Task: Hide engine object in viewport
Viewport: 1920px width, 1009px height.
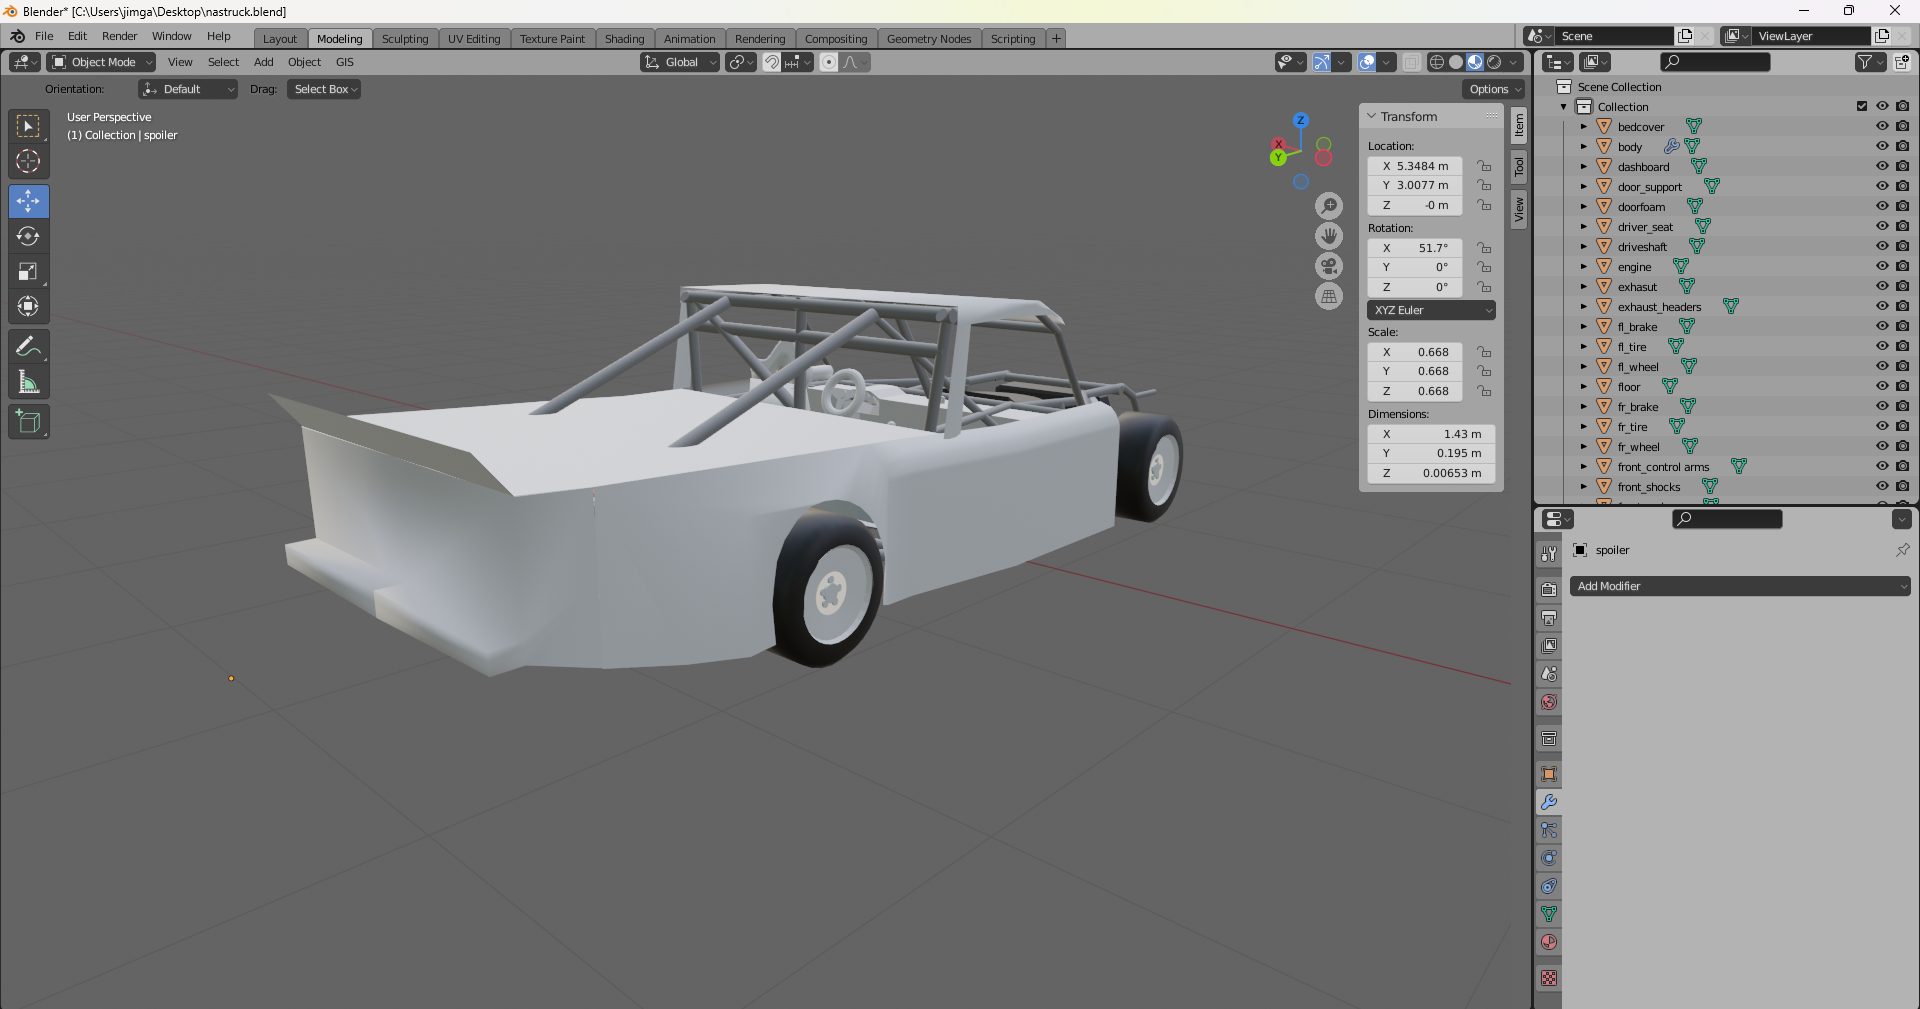Action: coord(1882,266)
